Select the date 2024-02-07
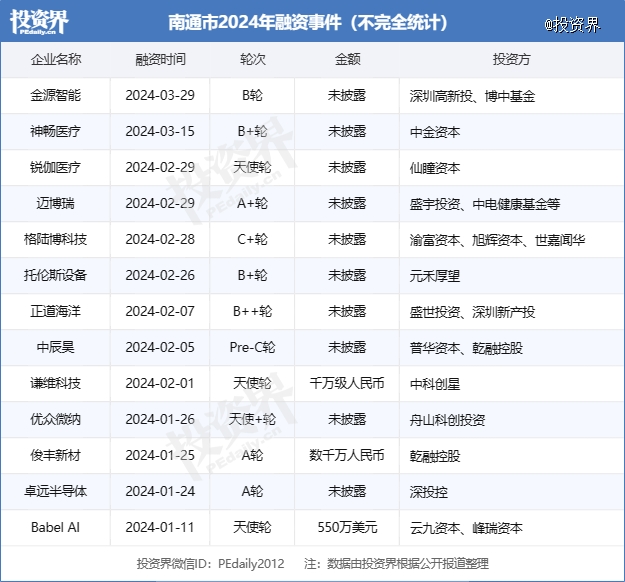 pyautogui.click(x=160, y=311)
